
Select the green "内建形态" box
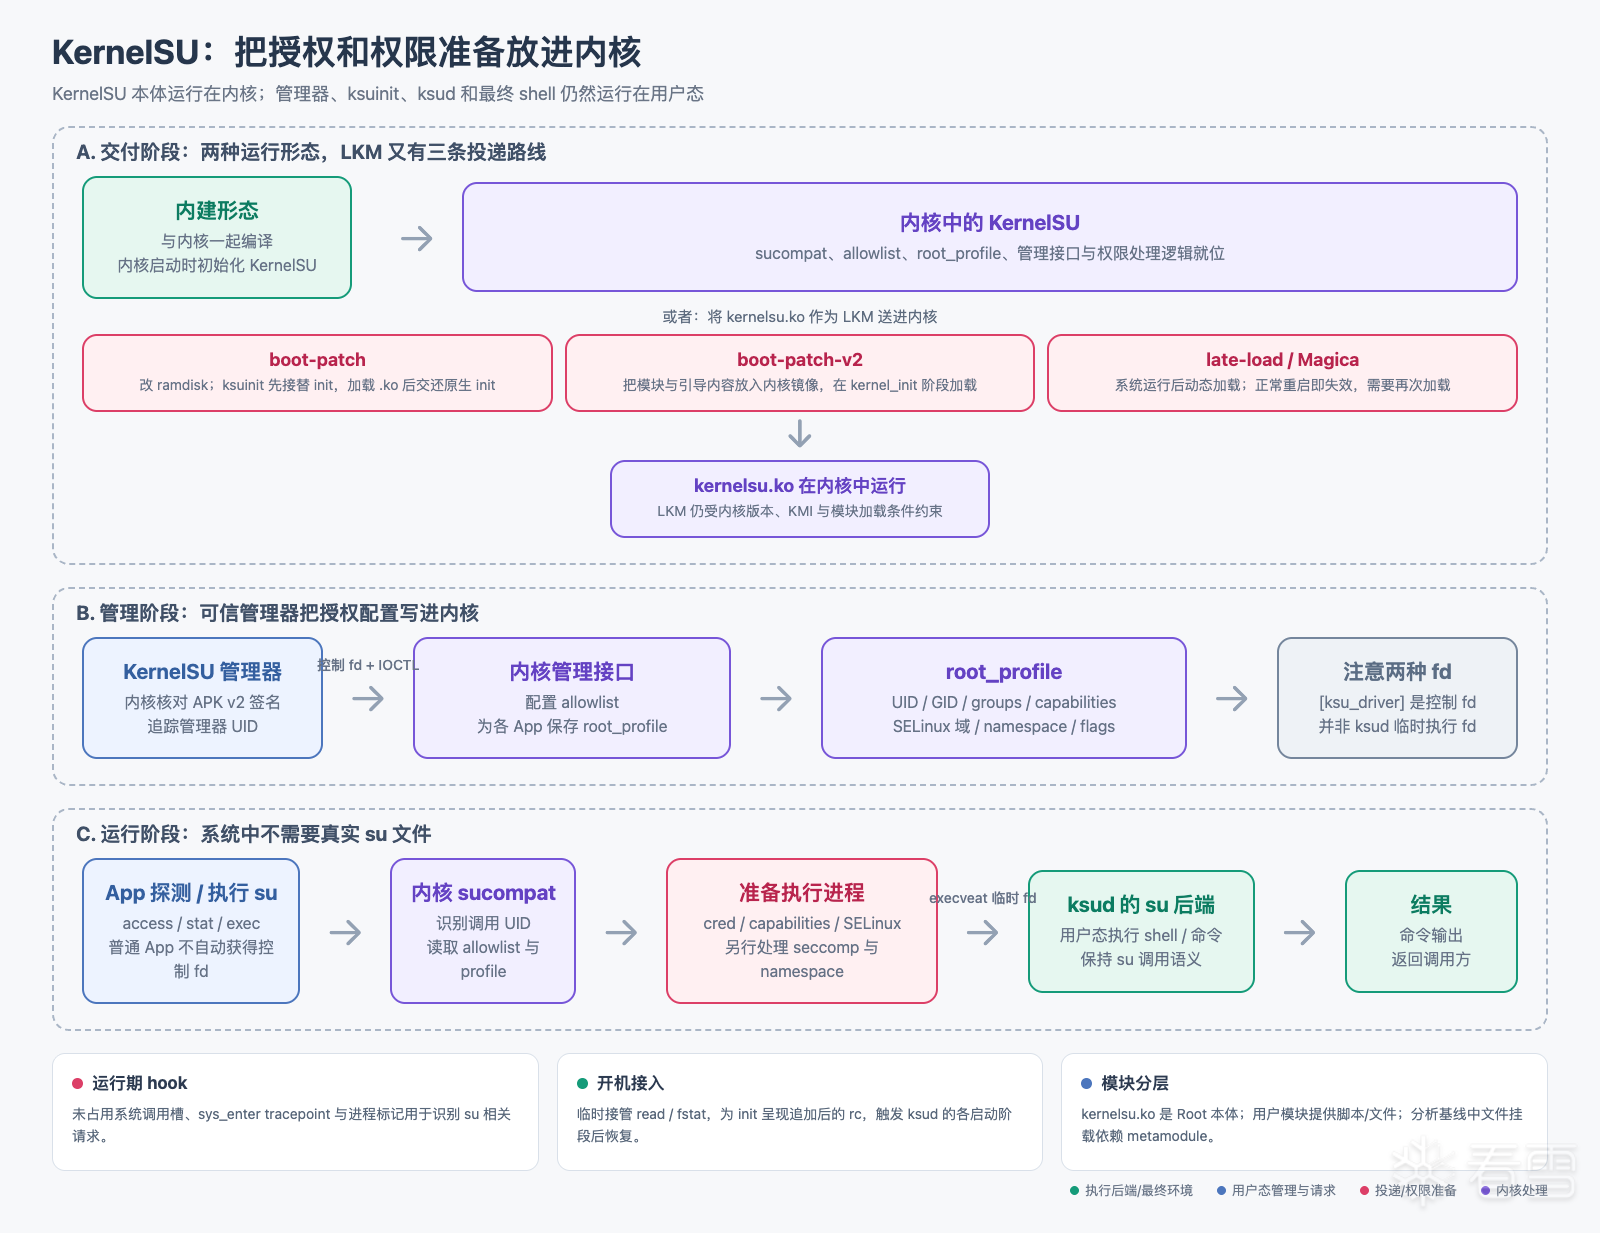point(217,238)
